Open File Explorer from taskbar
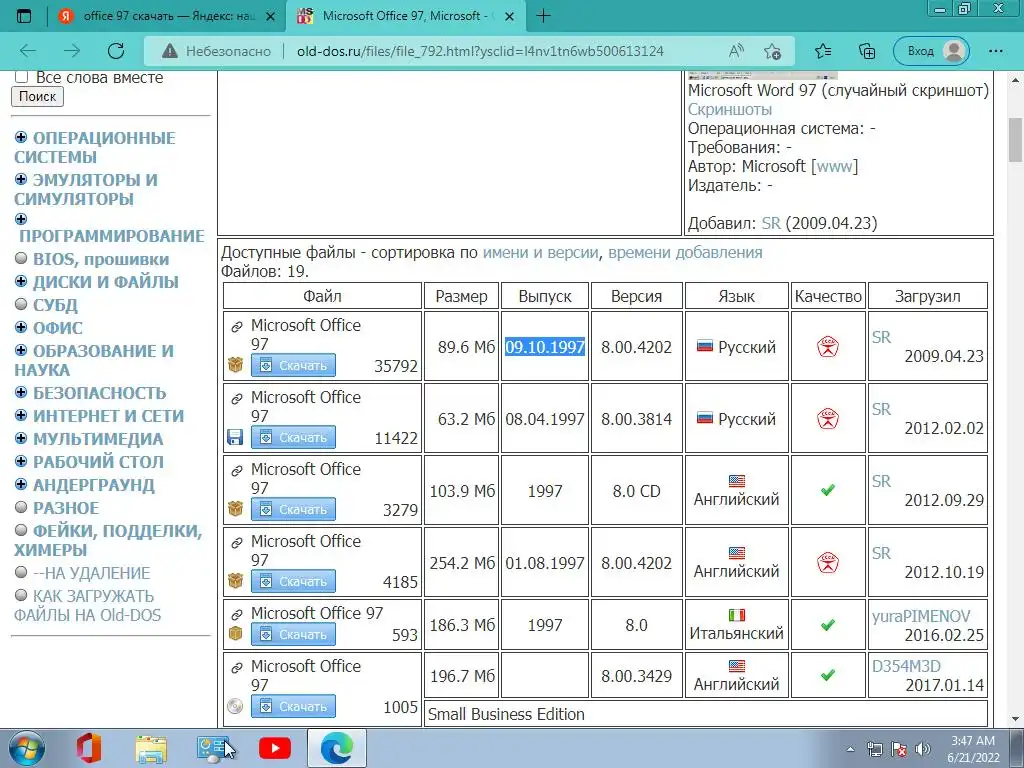This screenshot has height=768, width=1024. coord(151,749)
